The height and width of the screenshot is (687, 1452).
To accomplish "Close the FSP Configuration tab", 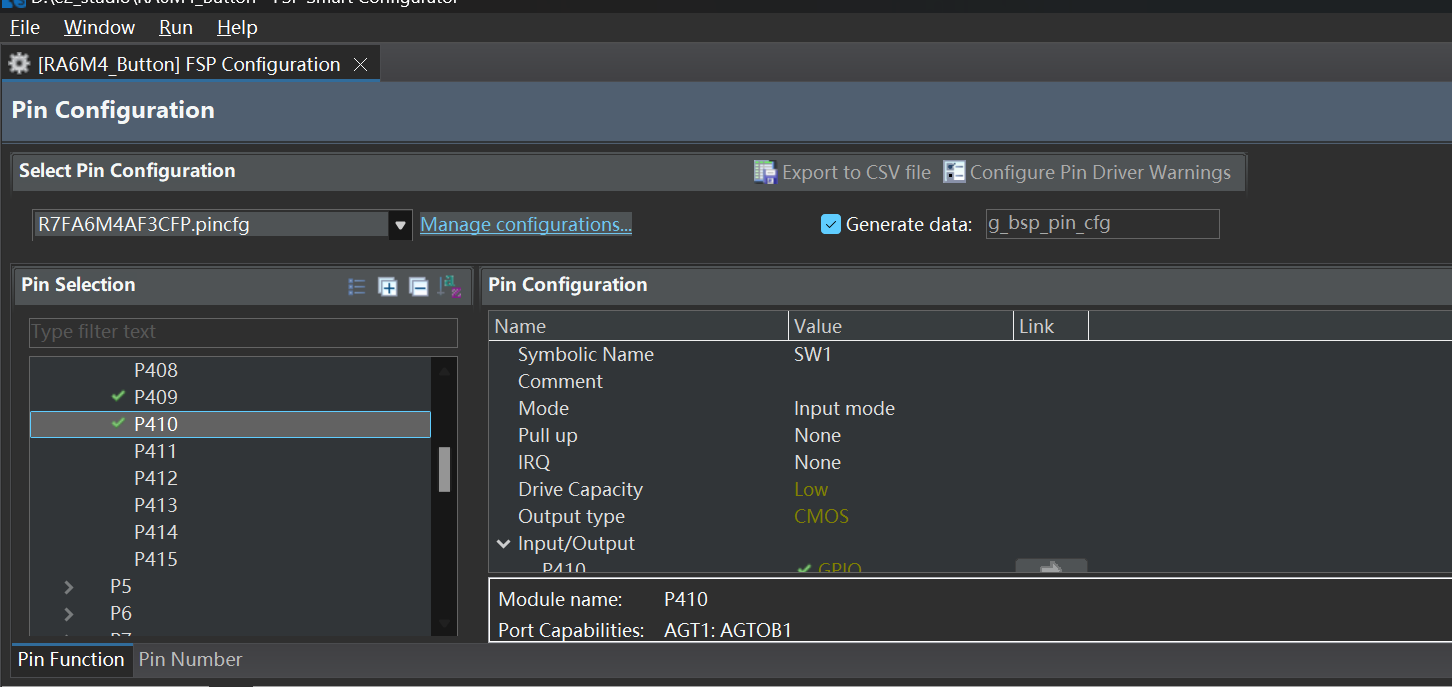I will pyautogui.click(x=361, y=64).
